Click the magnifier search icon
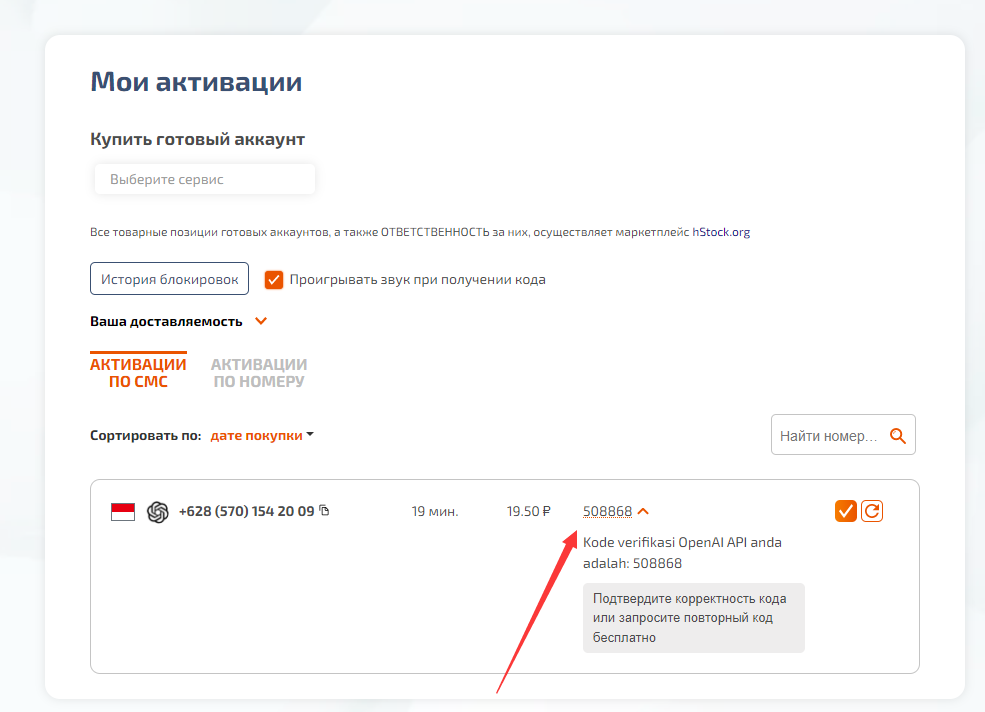The width and height of the screenshot is (985, 712). (x=897, y=436)
